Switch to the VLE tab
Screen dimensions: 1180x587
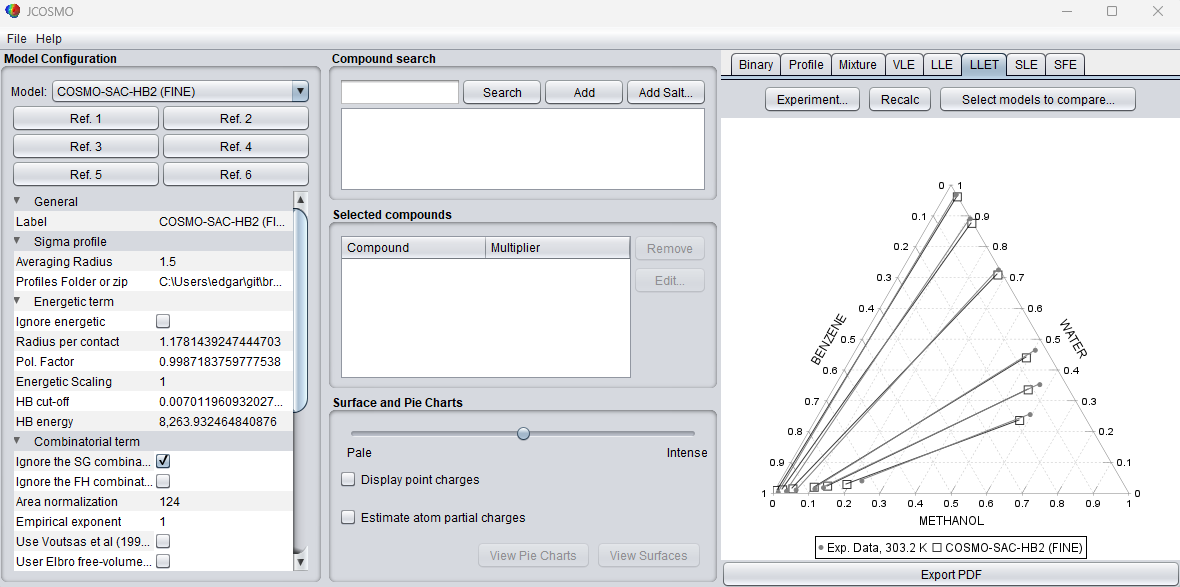pyautogui.click(x=904, y=65)
